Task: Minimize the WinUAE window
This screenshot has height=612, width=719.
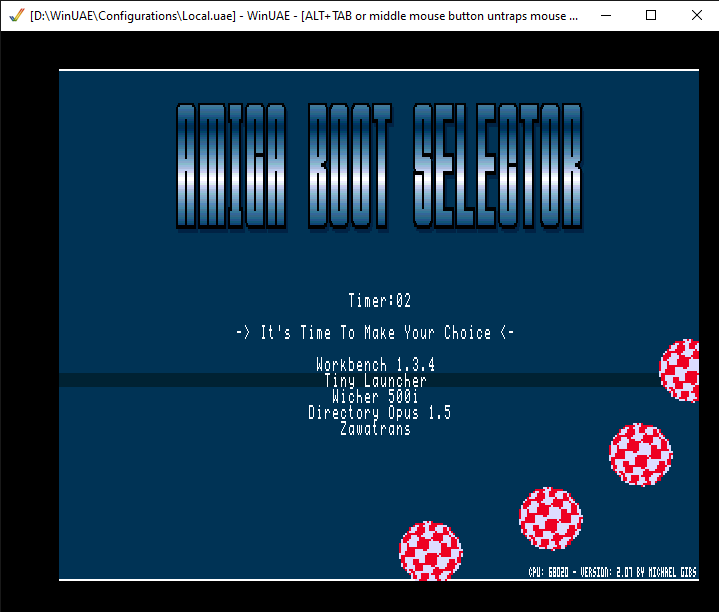Action: click(x=606, y=16)
